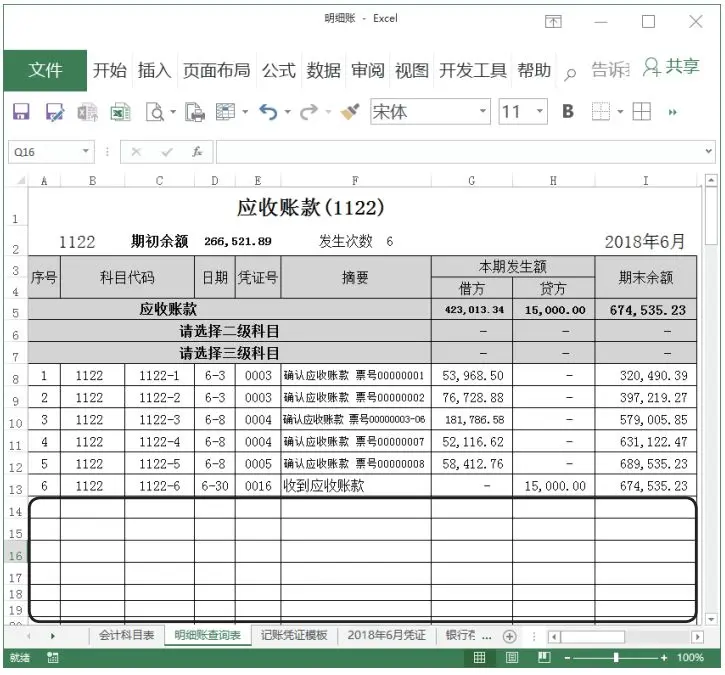Open the redo history dropdown arrow

coord(328,112)
